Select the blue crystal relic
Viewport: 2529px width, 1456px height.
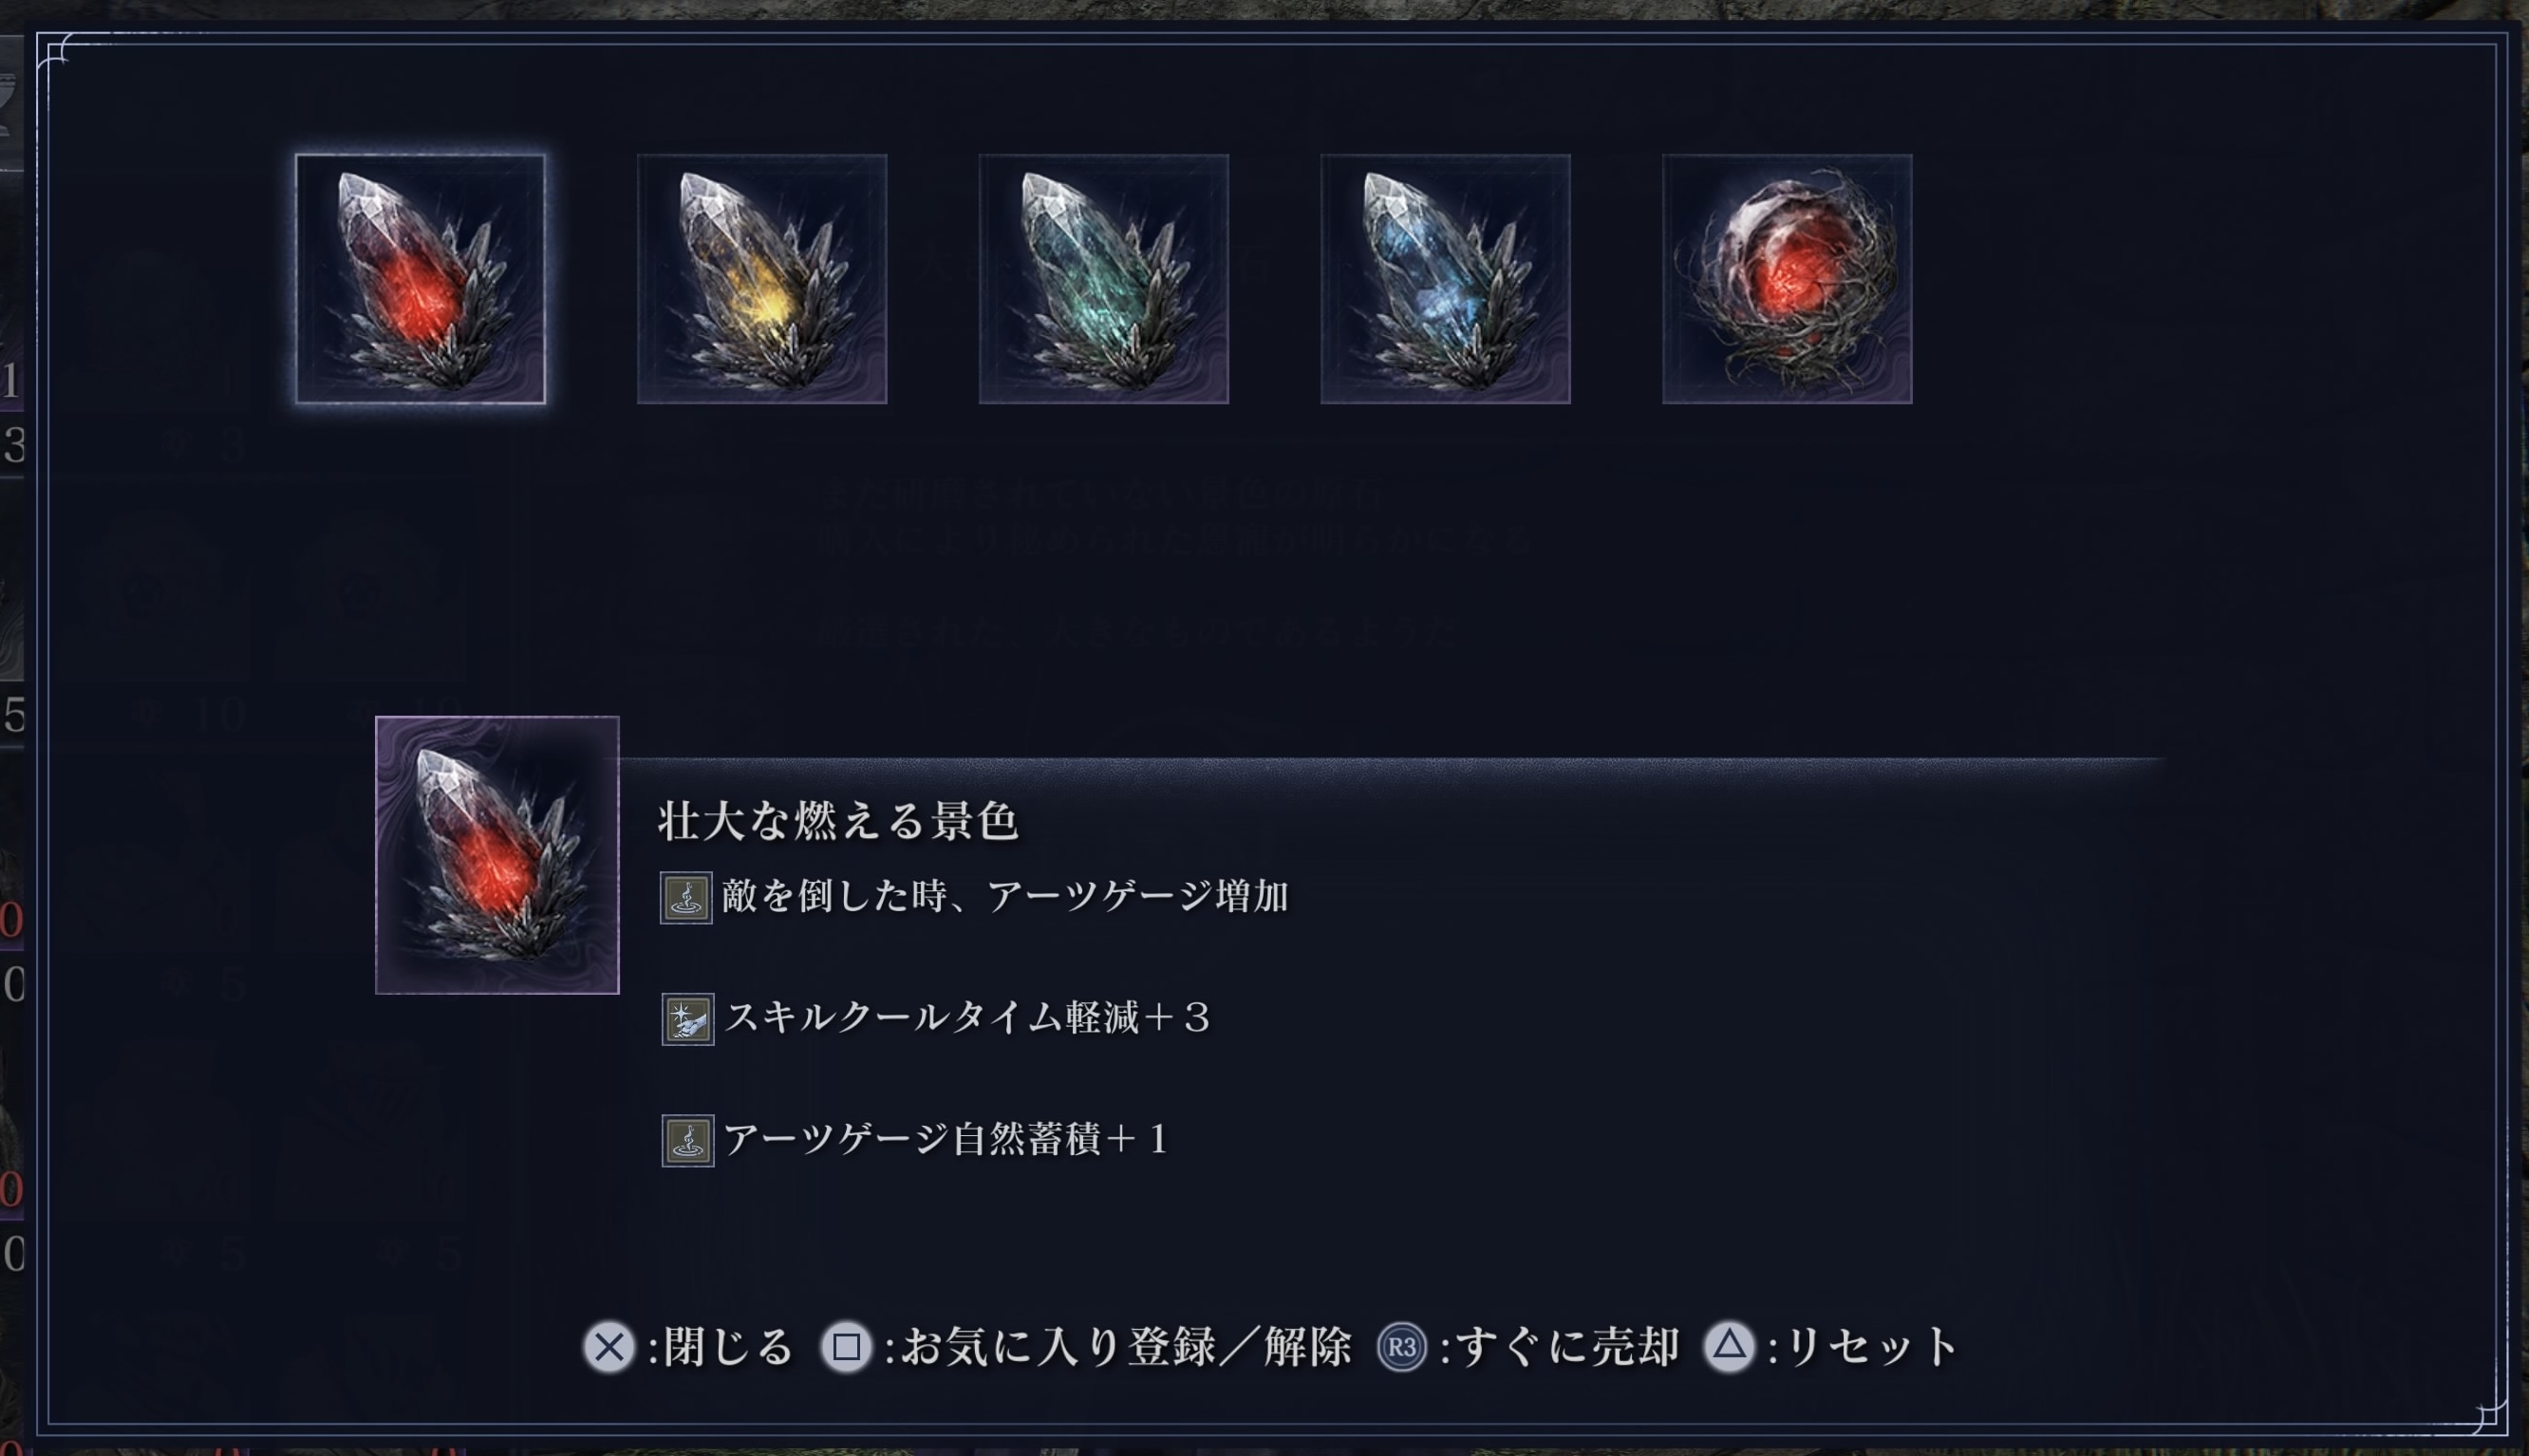tap(1445, 279)
